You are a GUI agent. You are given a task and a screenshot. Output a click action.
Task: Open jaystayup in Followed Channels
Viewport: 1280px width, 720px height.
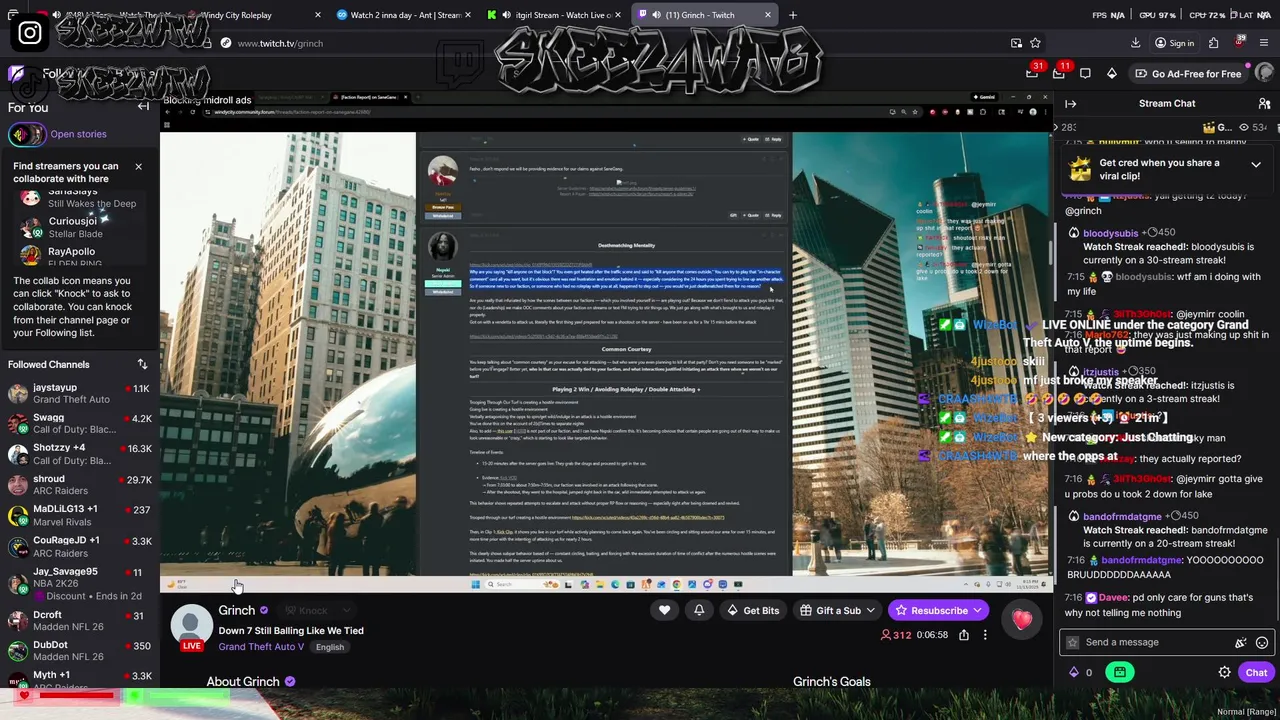click(79, 393)
